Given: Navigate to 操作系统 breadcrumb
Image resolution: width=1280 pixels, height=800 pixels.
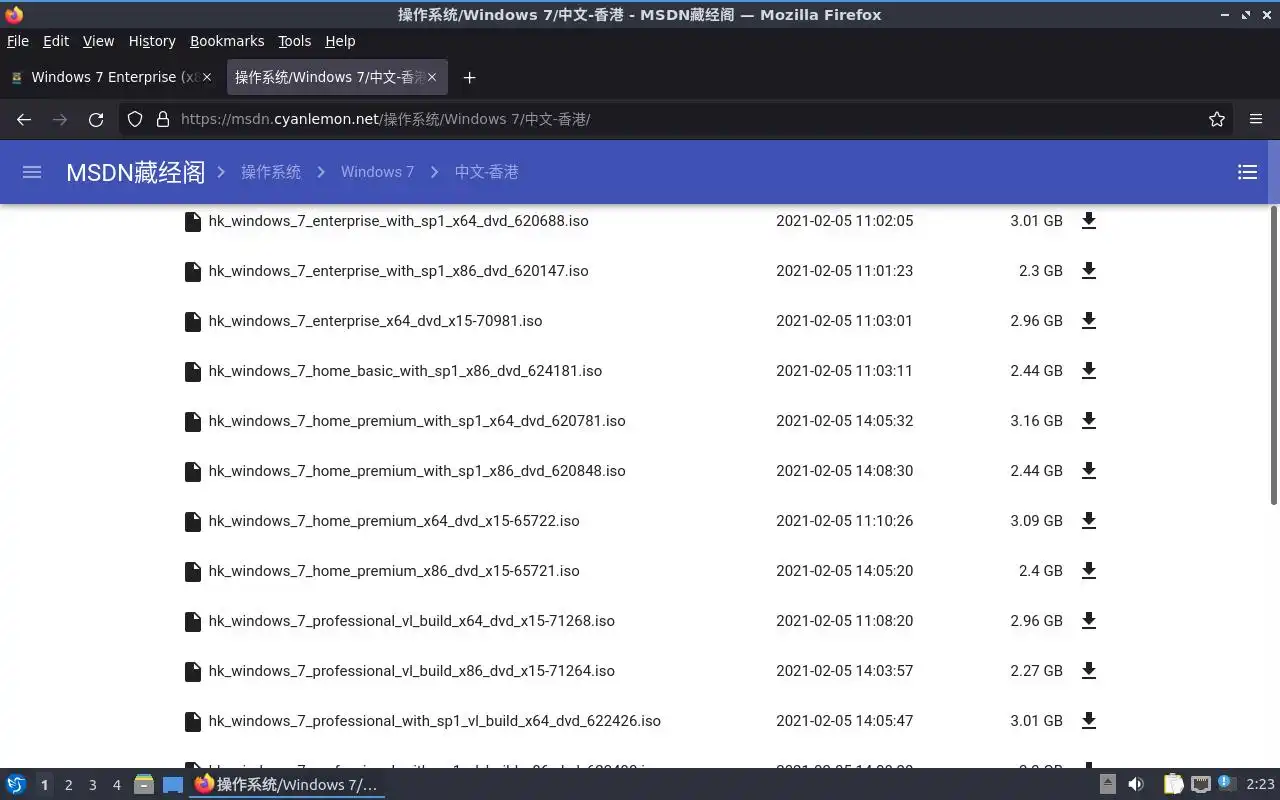Looking at the screenshot, I should [271, 172].
